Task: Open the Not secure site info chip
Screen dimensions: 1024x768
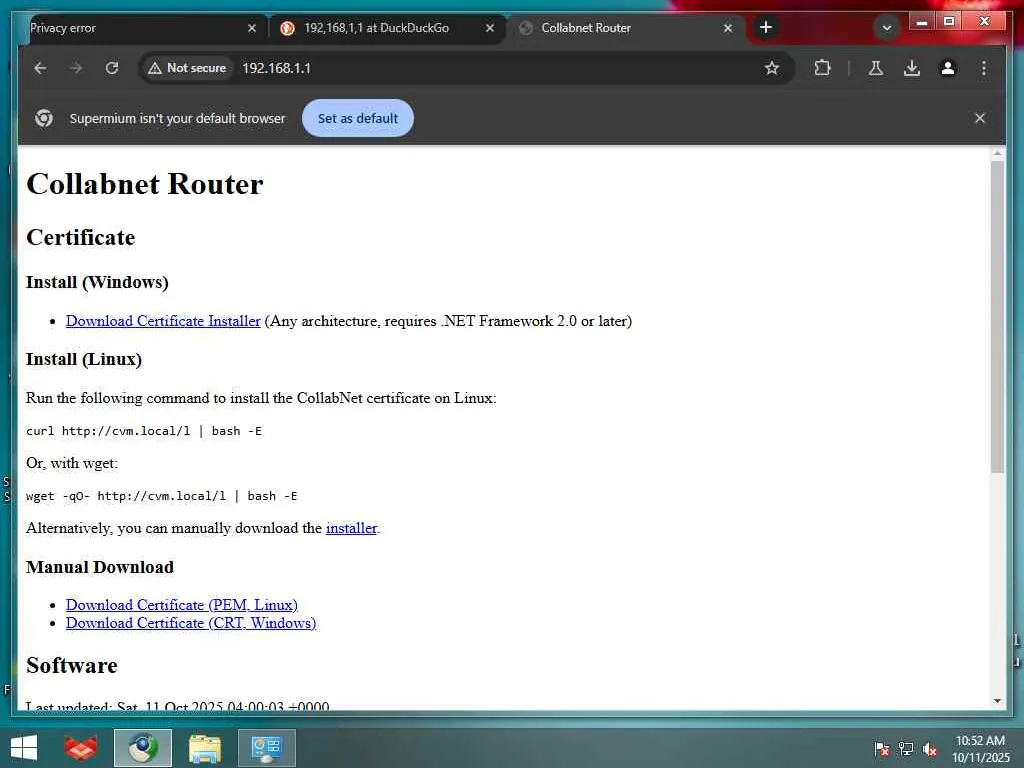Action: click(187, 68)
